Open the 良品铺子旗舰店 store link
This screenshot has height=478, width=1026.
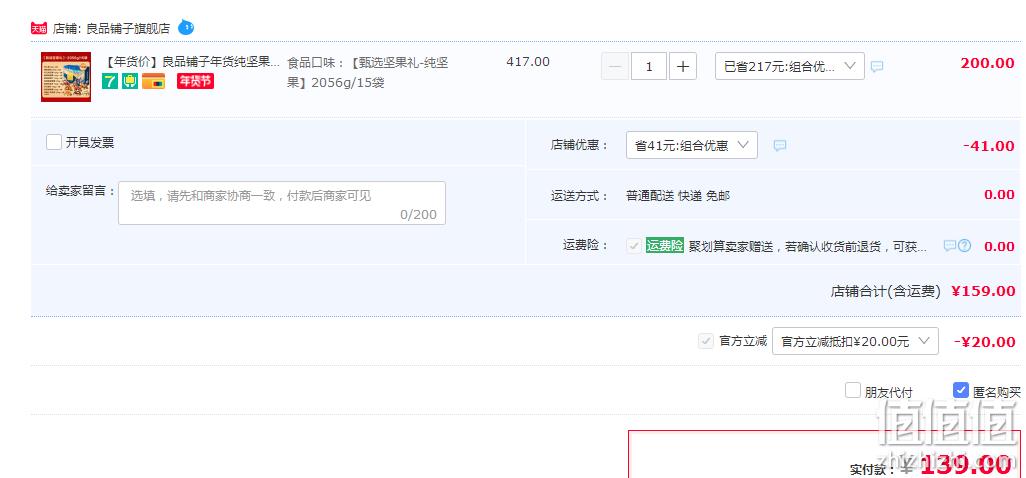(x=128, y=28)
